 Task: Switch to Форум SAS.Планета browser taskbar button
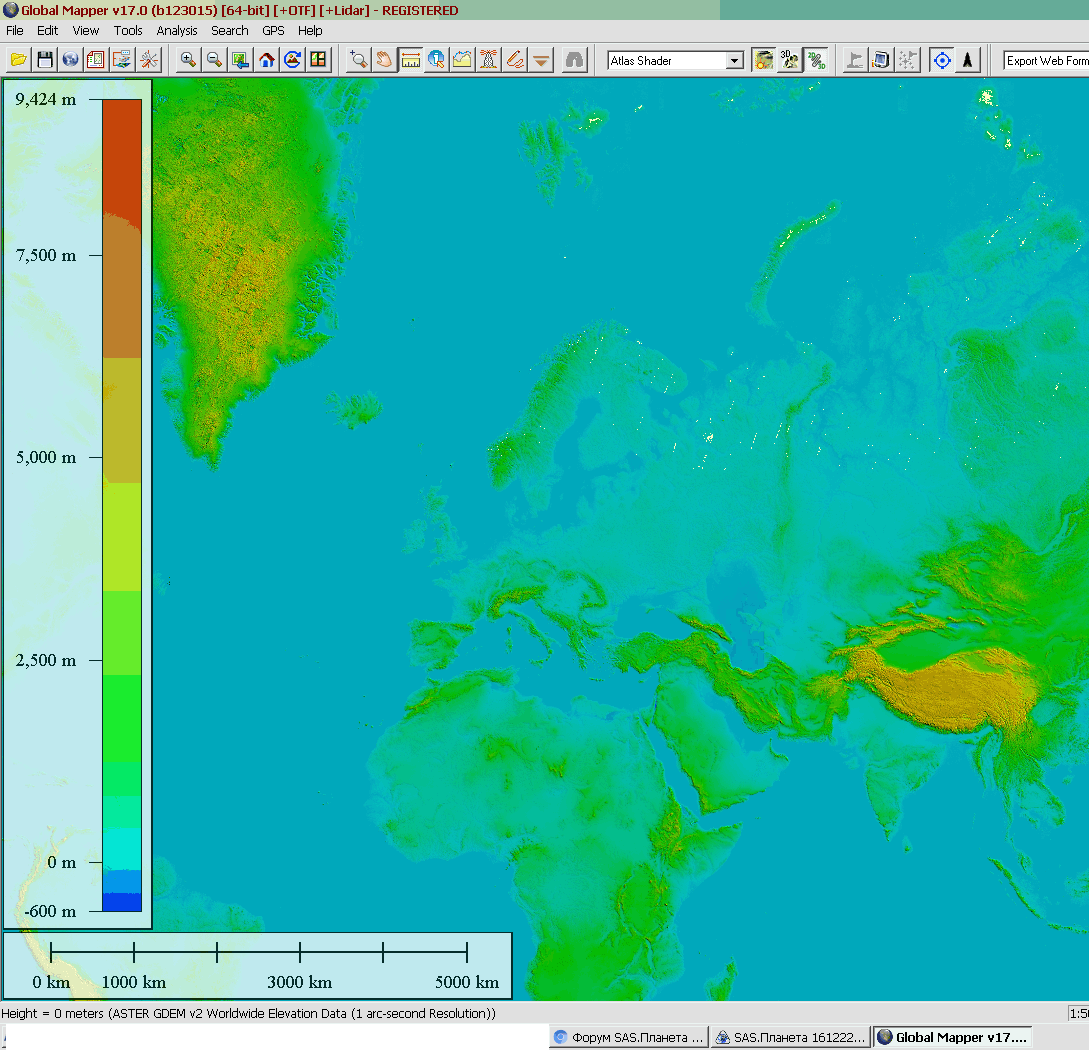pyautogui.click(x=629, y=1037)
